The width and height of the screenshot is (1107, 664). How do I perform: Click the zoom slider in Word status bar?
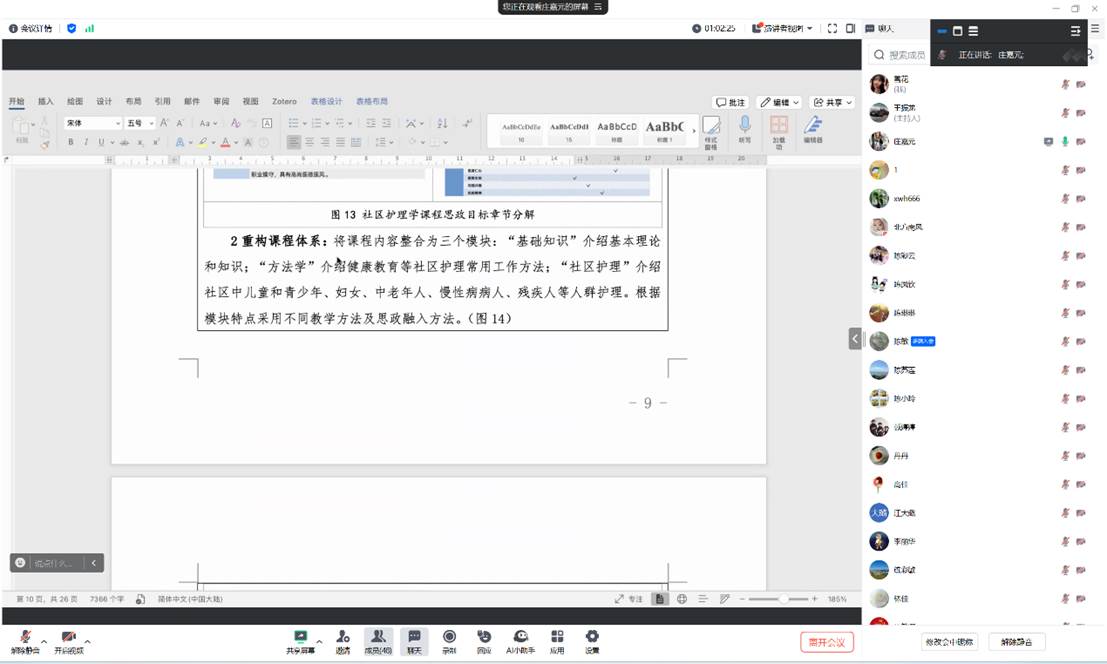779,599
